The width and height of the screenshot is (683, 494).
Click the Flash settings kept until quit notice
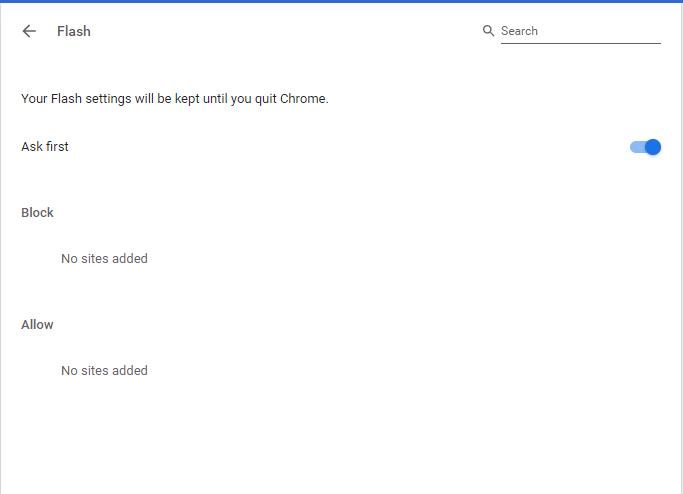click(x=175, y=99)
